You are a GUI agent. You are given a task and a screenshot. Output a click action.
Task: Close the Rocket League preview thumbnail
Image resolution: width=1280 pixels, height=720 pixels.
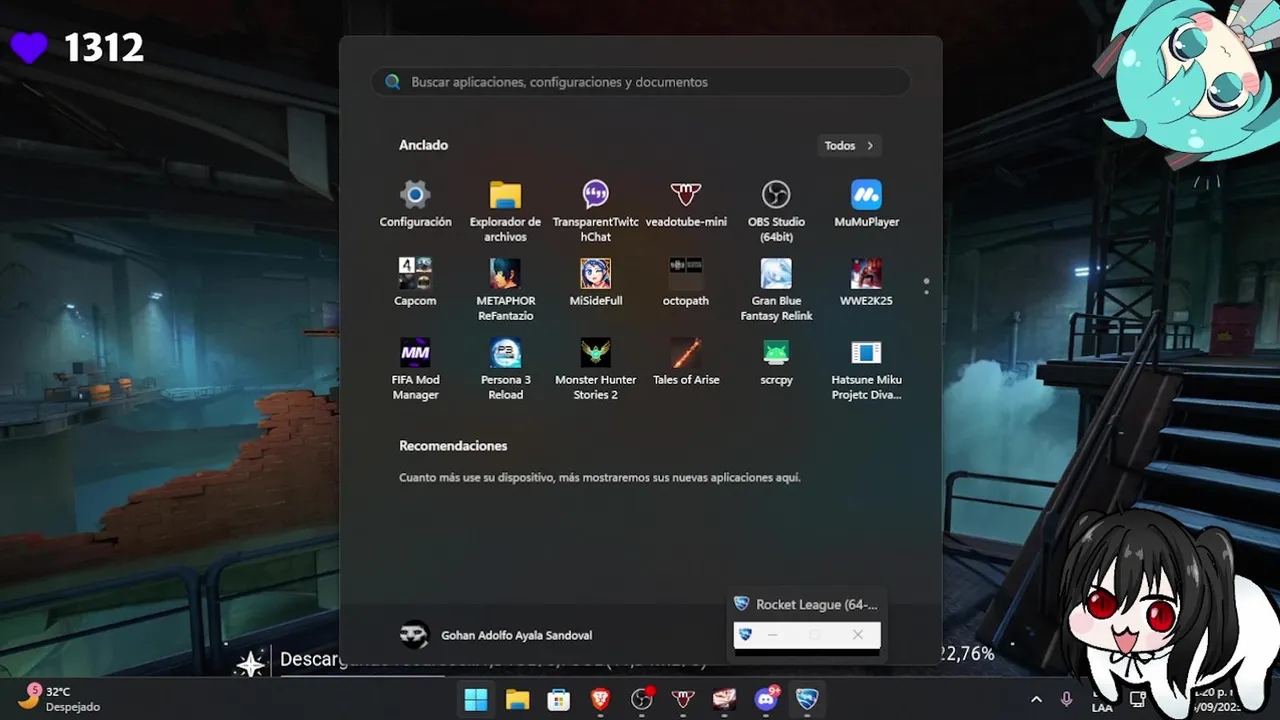click(x=857, y=635)
